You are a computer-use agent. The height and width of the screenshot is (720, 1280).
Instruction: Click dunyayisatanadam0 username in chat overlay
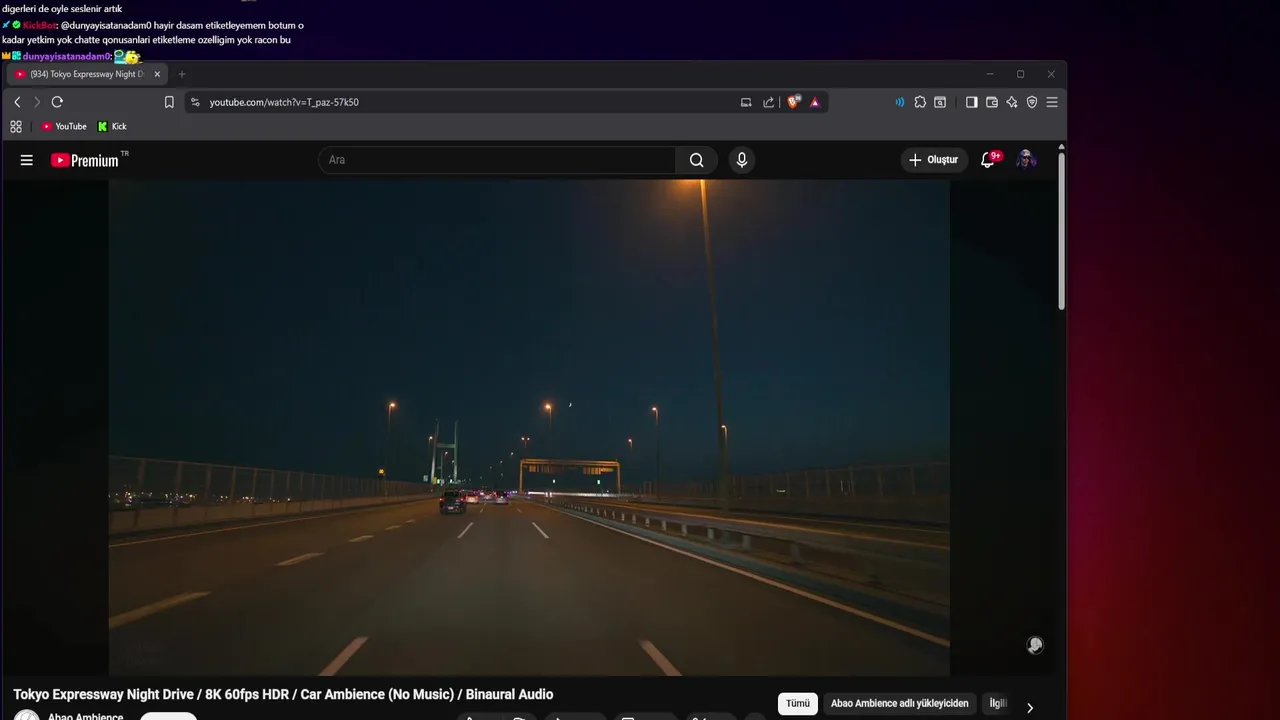click(x=66, y=56)
